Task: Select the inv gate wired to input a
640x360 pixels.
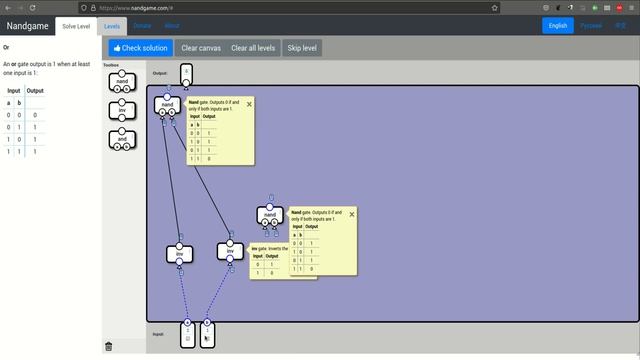Action: [180, 254]
